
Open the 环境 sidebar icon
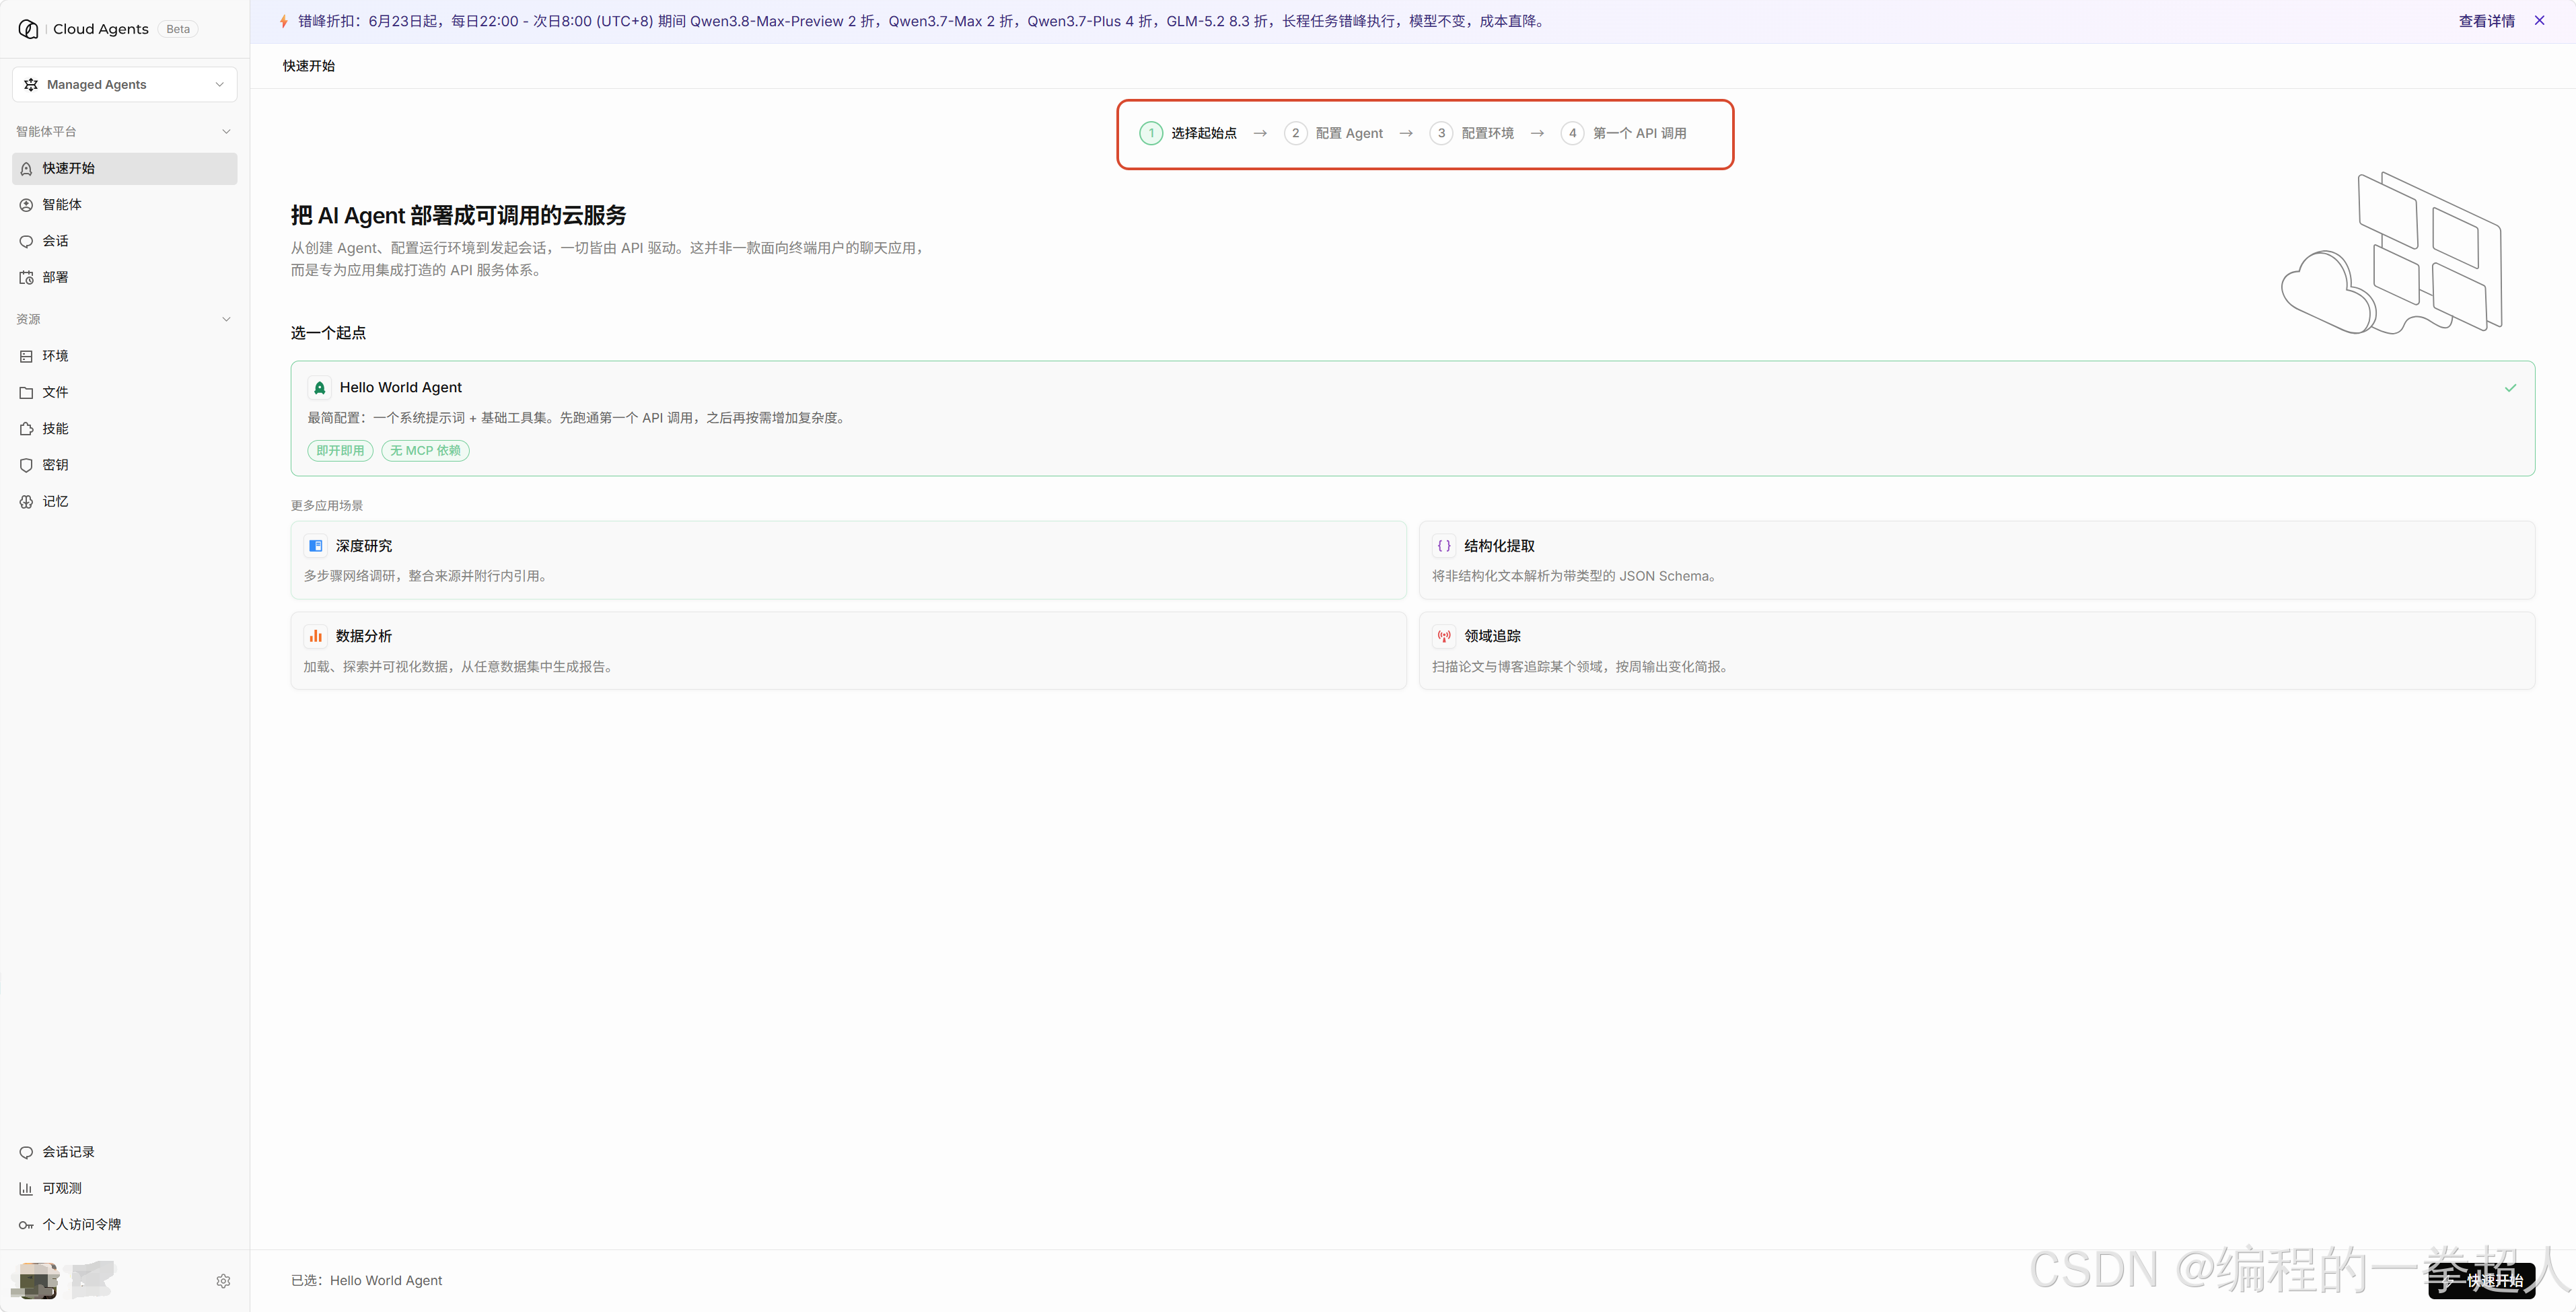click(x=27, y=356)
